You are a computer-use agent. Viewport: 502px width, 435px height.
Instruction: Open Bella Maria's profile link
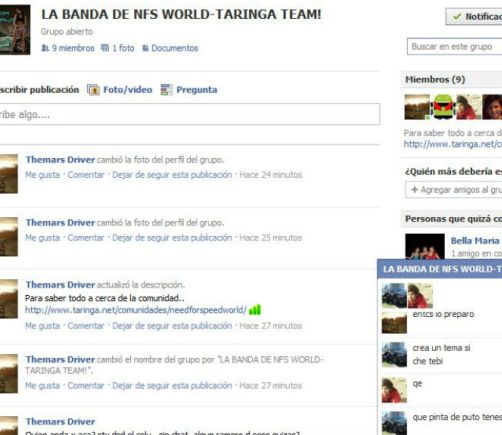(475, 241)
